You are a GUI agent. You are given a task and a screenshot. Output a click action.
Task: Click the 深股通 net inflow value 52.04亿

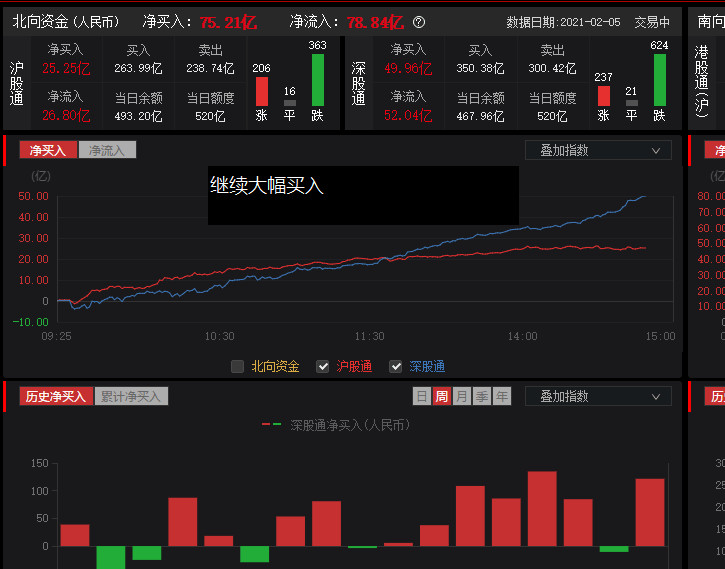tap(408, 115)
